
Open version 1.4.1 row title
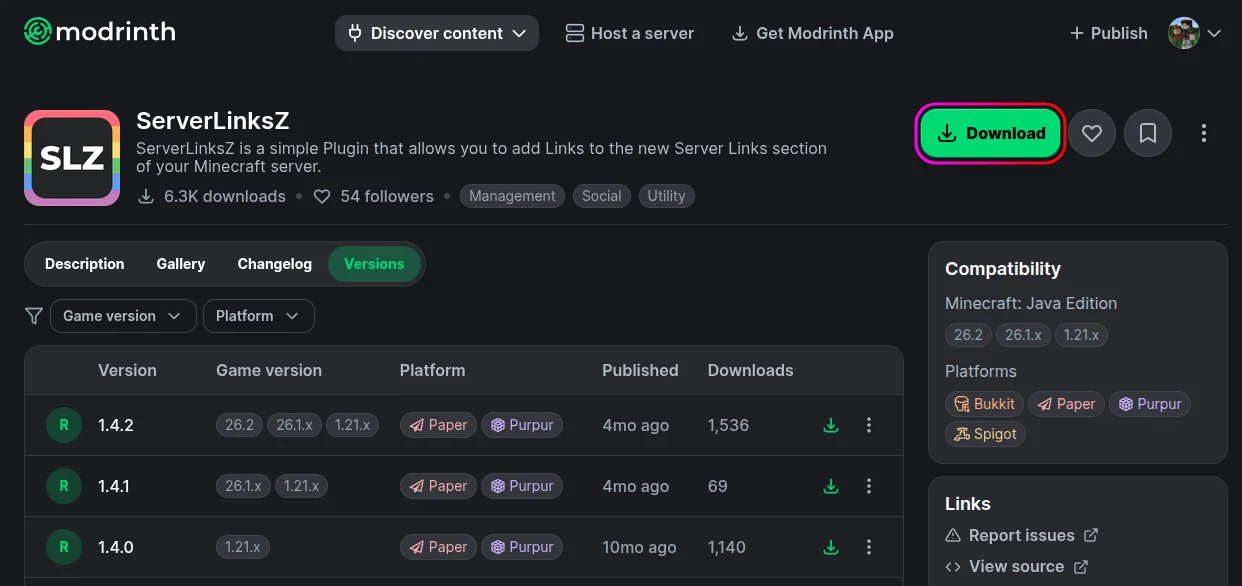[114, 486]
